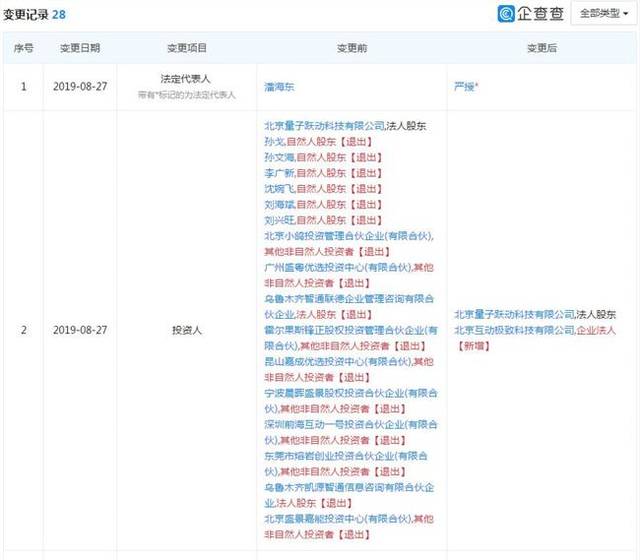Open 北京量子跃动科技有限公司 link in 变更后 column
Viewport: 640px width, 560px height.
tap(514, 314)
